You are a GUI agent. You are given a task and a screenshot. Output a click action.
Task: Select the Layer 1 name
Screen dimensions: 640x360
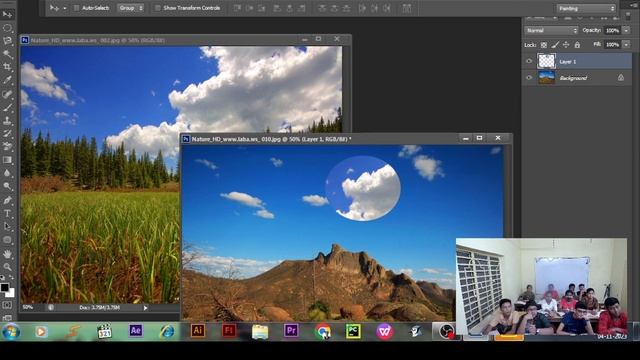tap(568, 62)
